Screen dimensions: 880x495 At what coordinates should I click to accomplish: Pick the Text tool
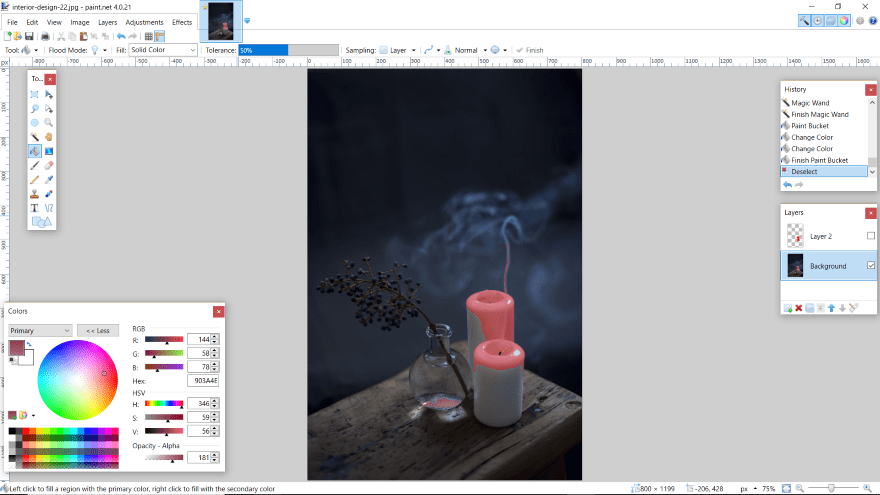[34, 208]
